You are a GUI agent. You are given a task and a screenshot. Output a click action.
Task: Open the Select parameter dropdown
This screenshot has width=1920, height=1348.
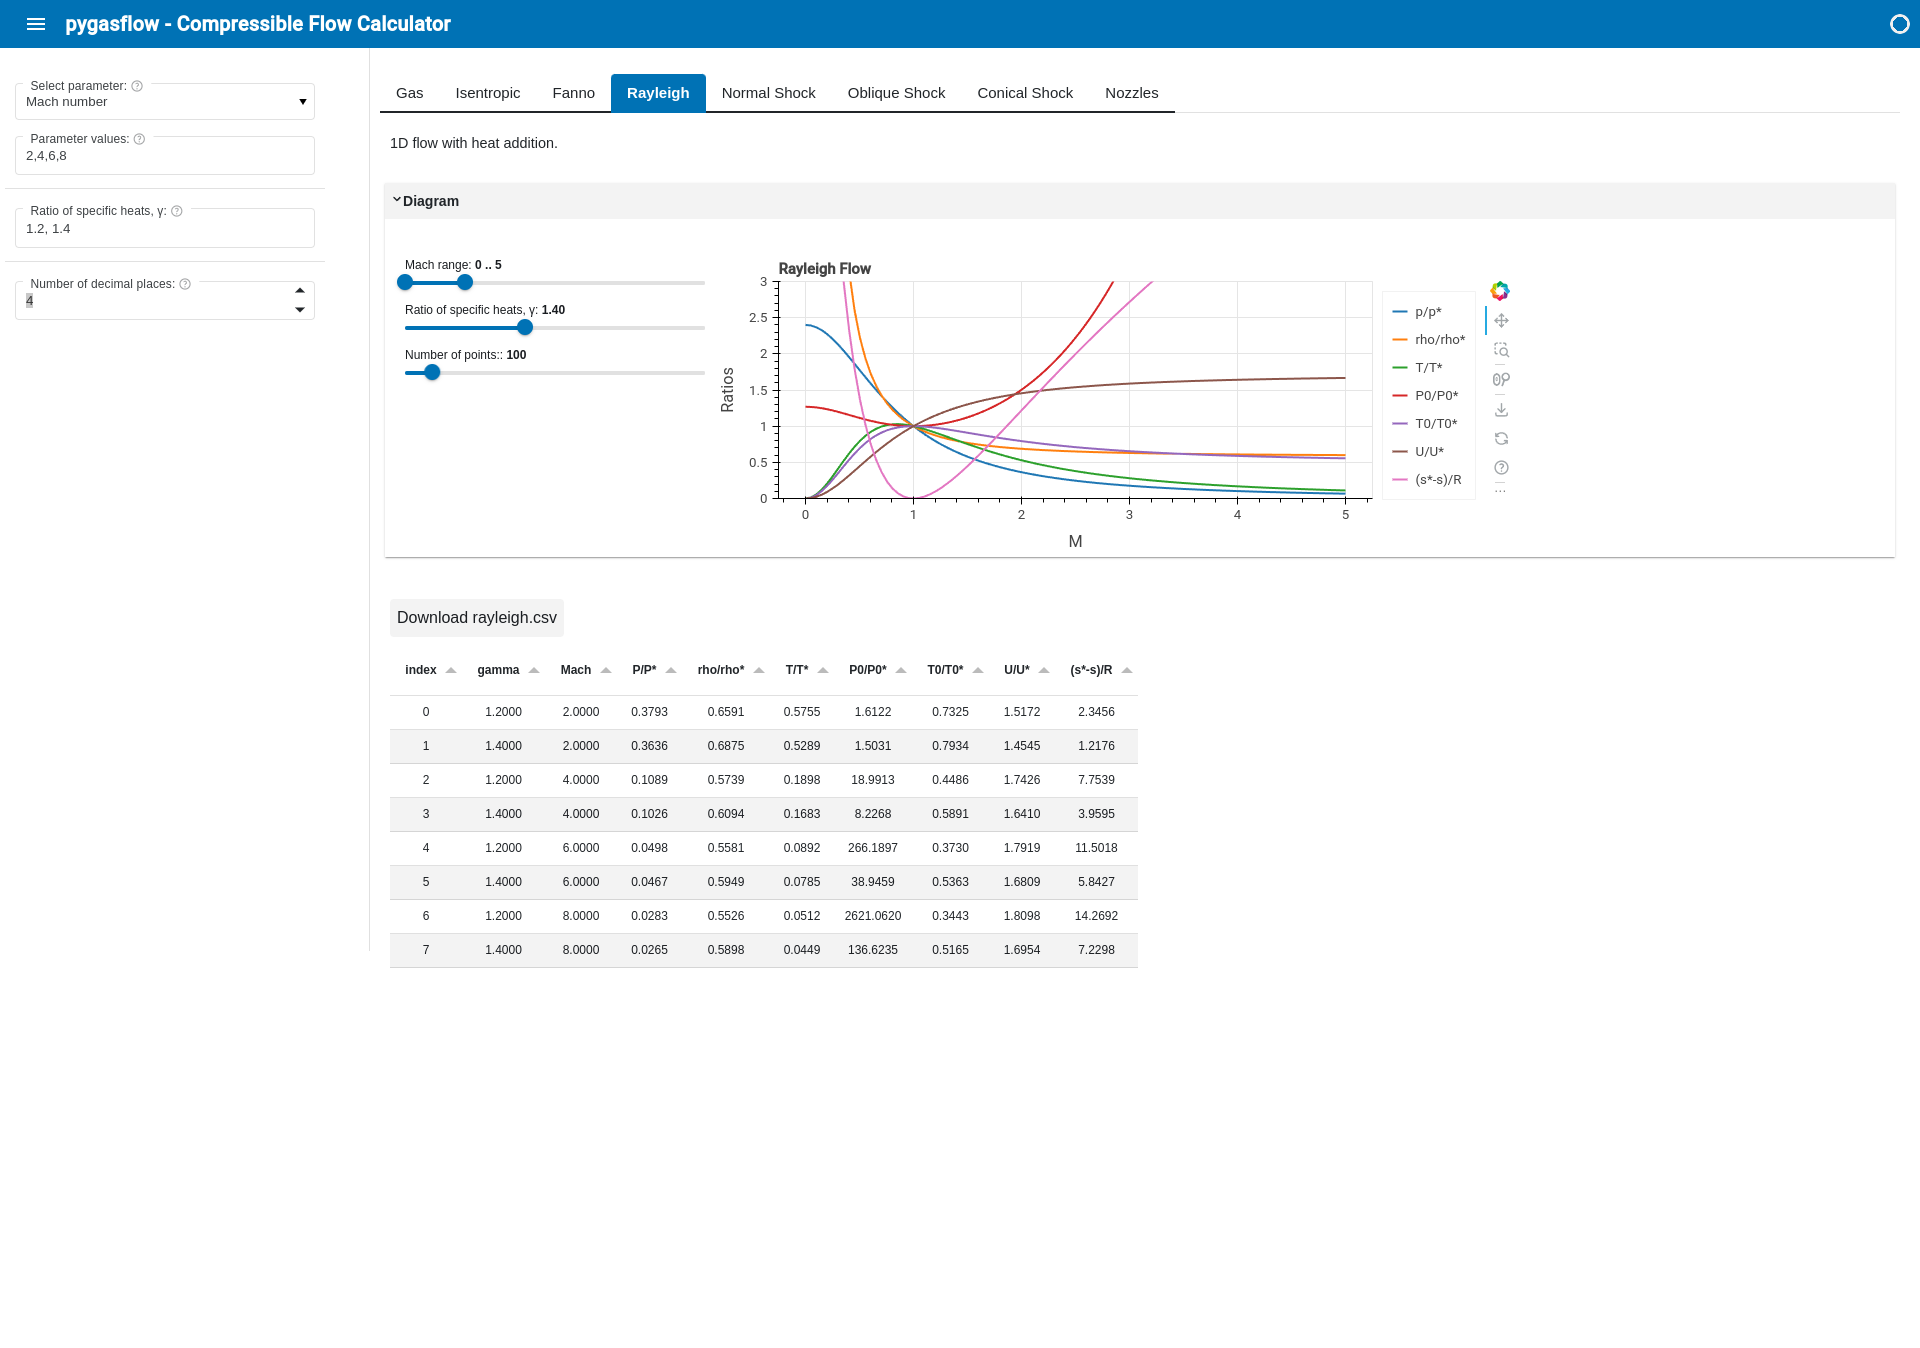pos(165,102)
